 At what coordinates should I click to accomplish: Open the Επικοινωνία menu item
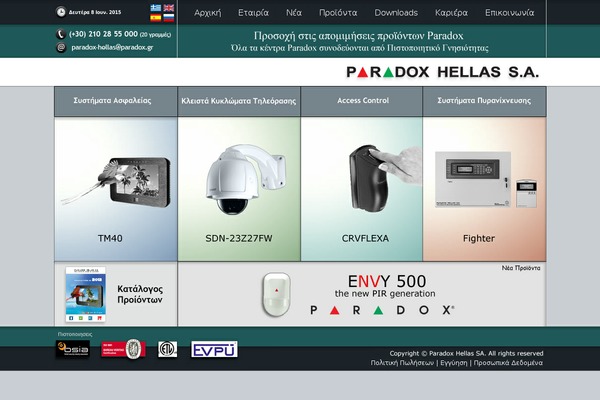[509, 13]
